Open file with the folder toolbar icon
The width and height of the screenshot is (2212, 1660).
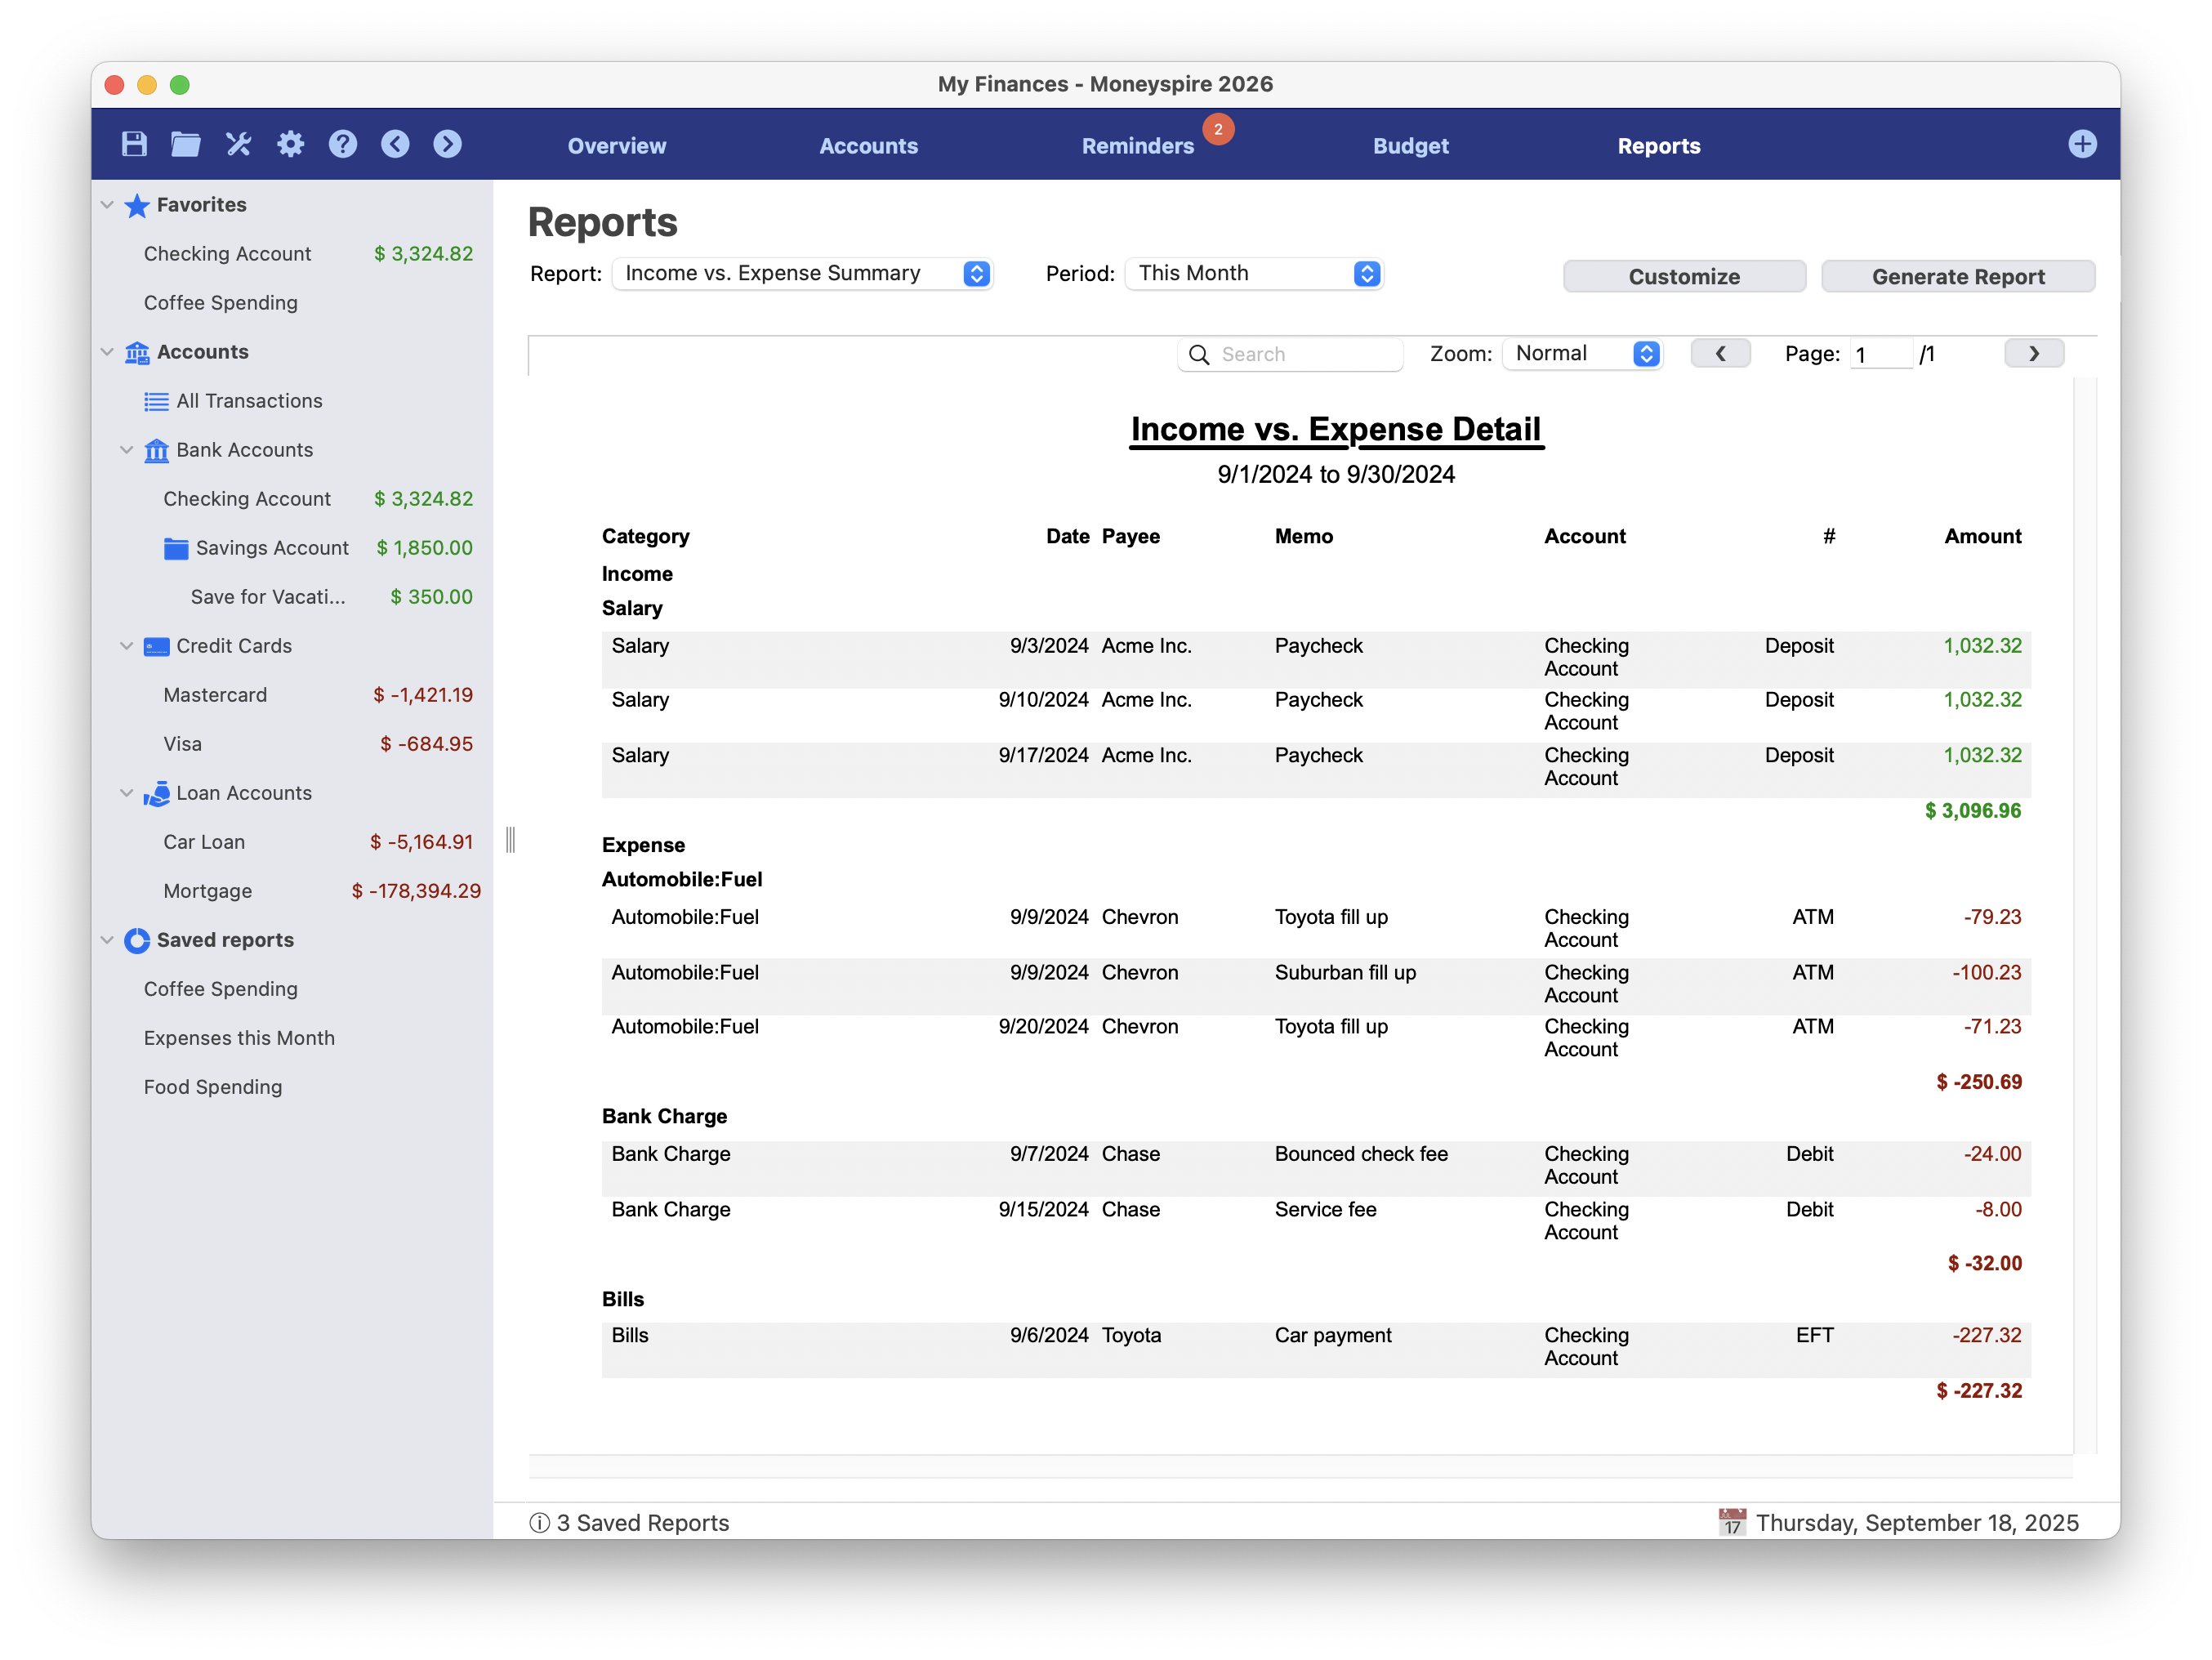pos(186,144)
